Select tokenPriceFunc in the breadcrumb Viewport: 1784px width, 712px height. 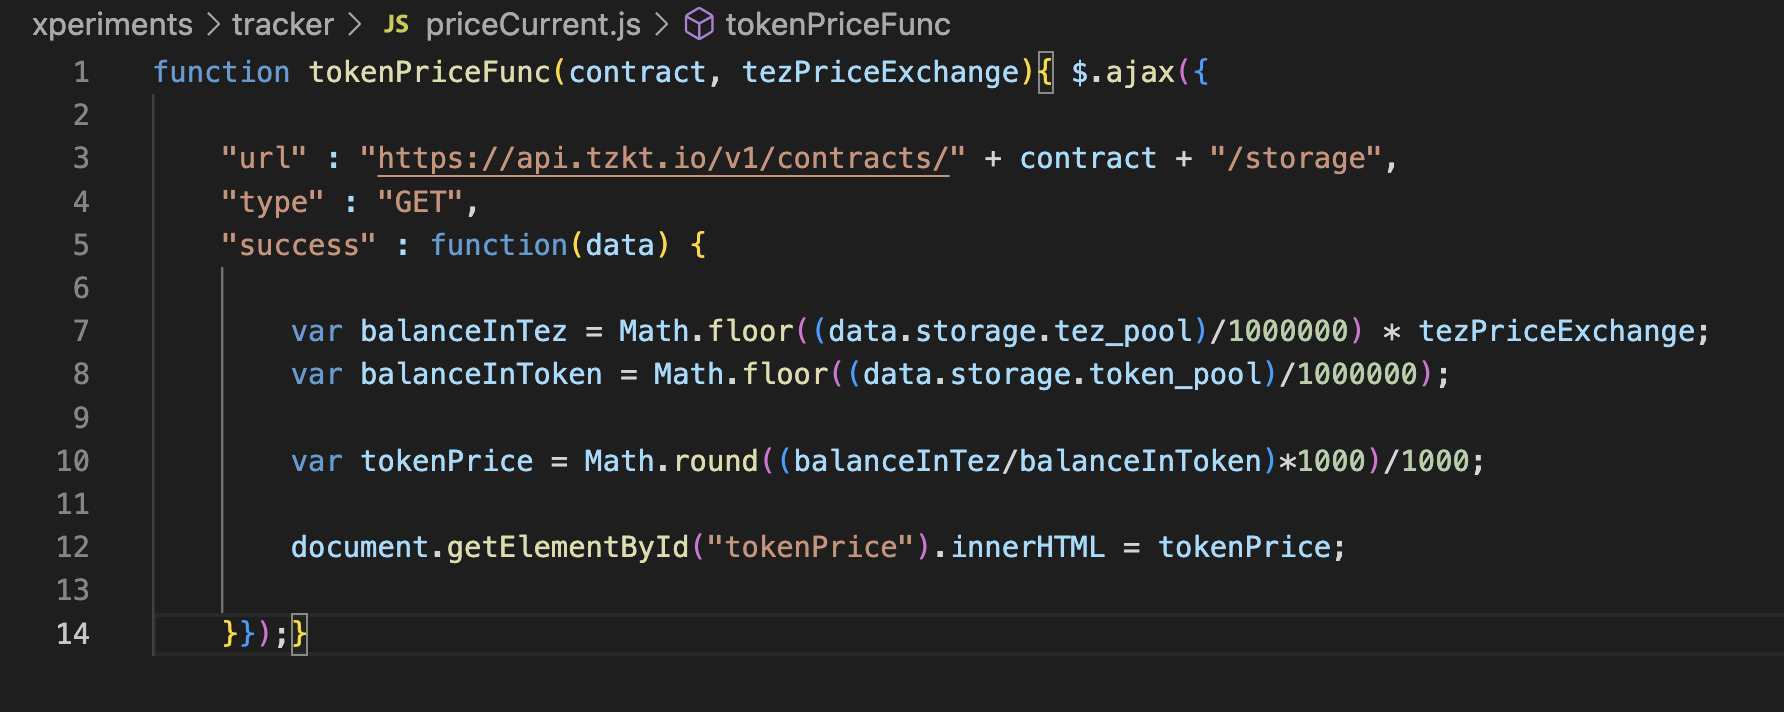click(837, 24)
